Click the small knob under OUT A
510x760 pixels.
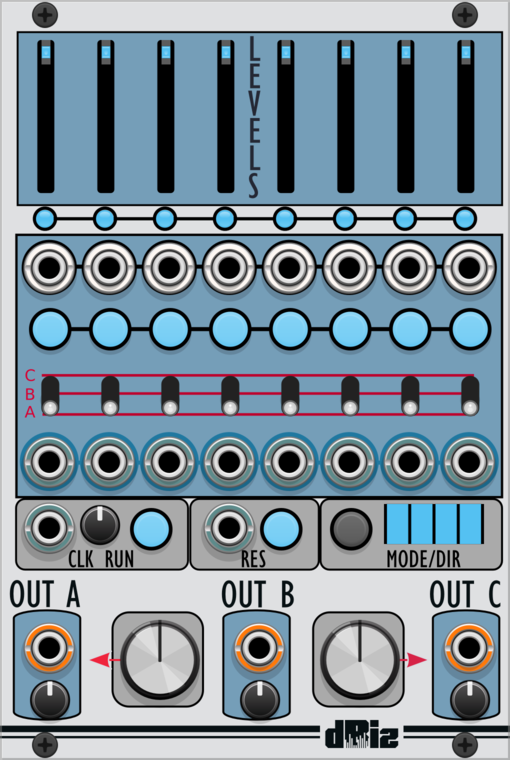tap(50, 700)
